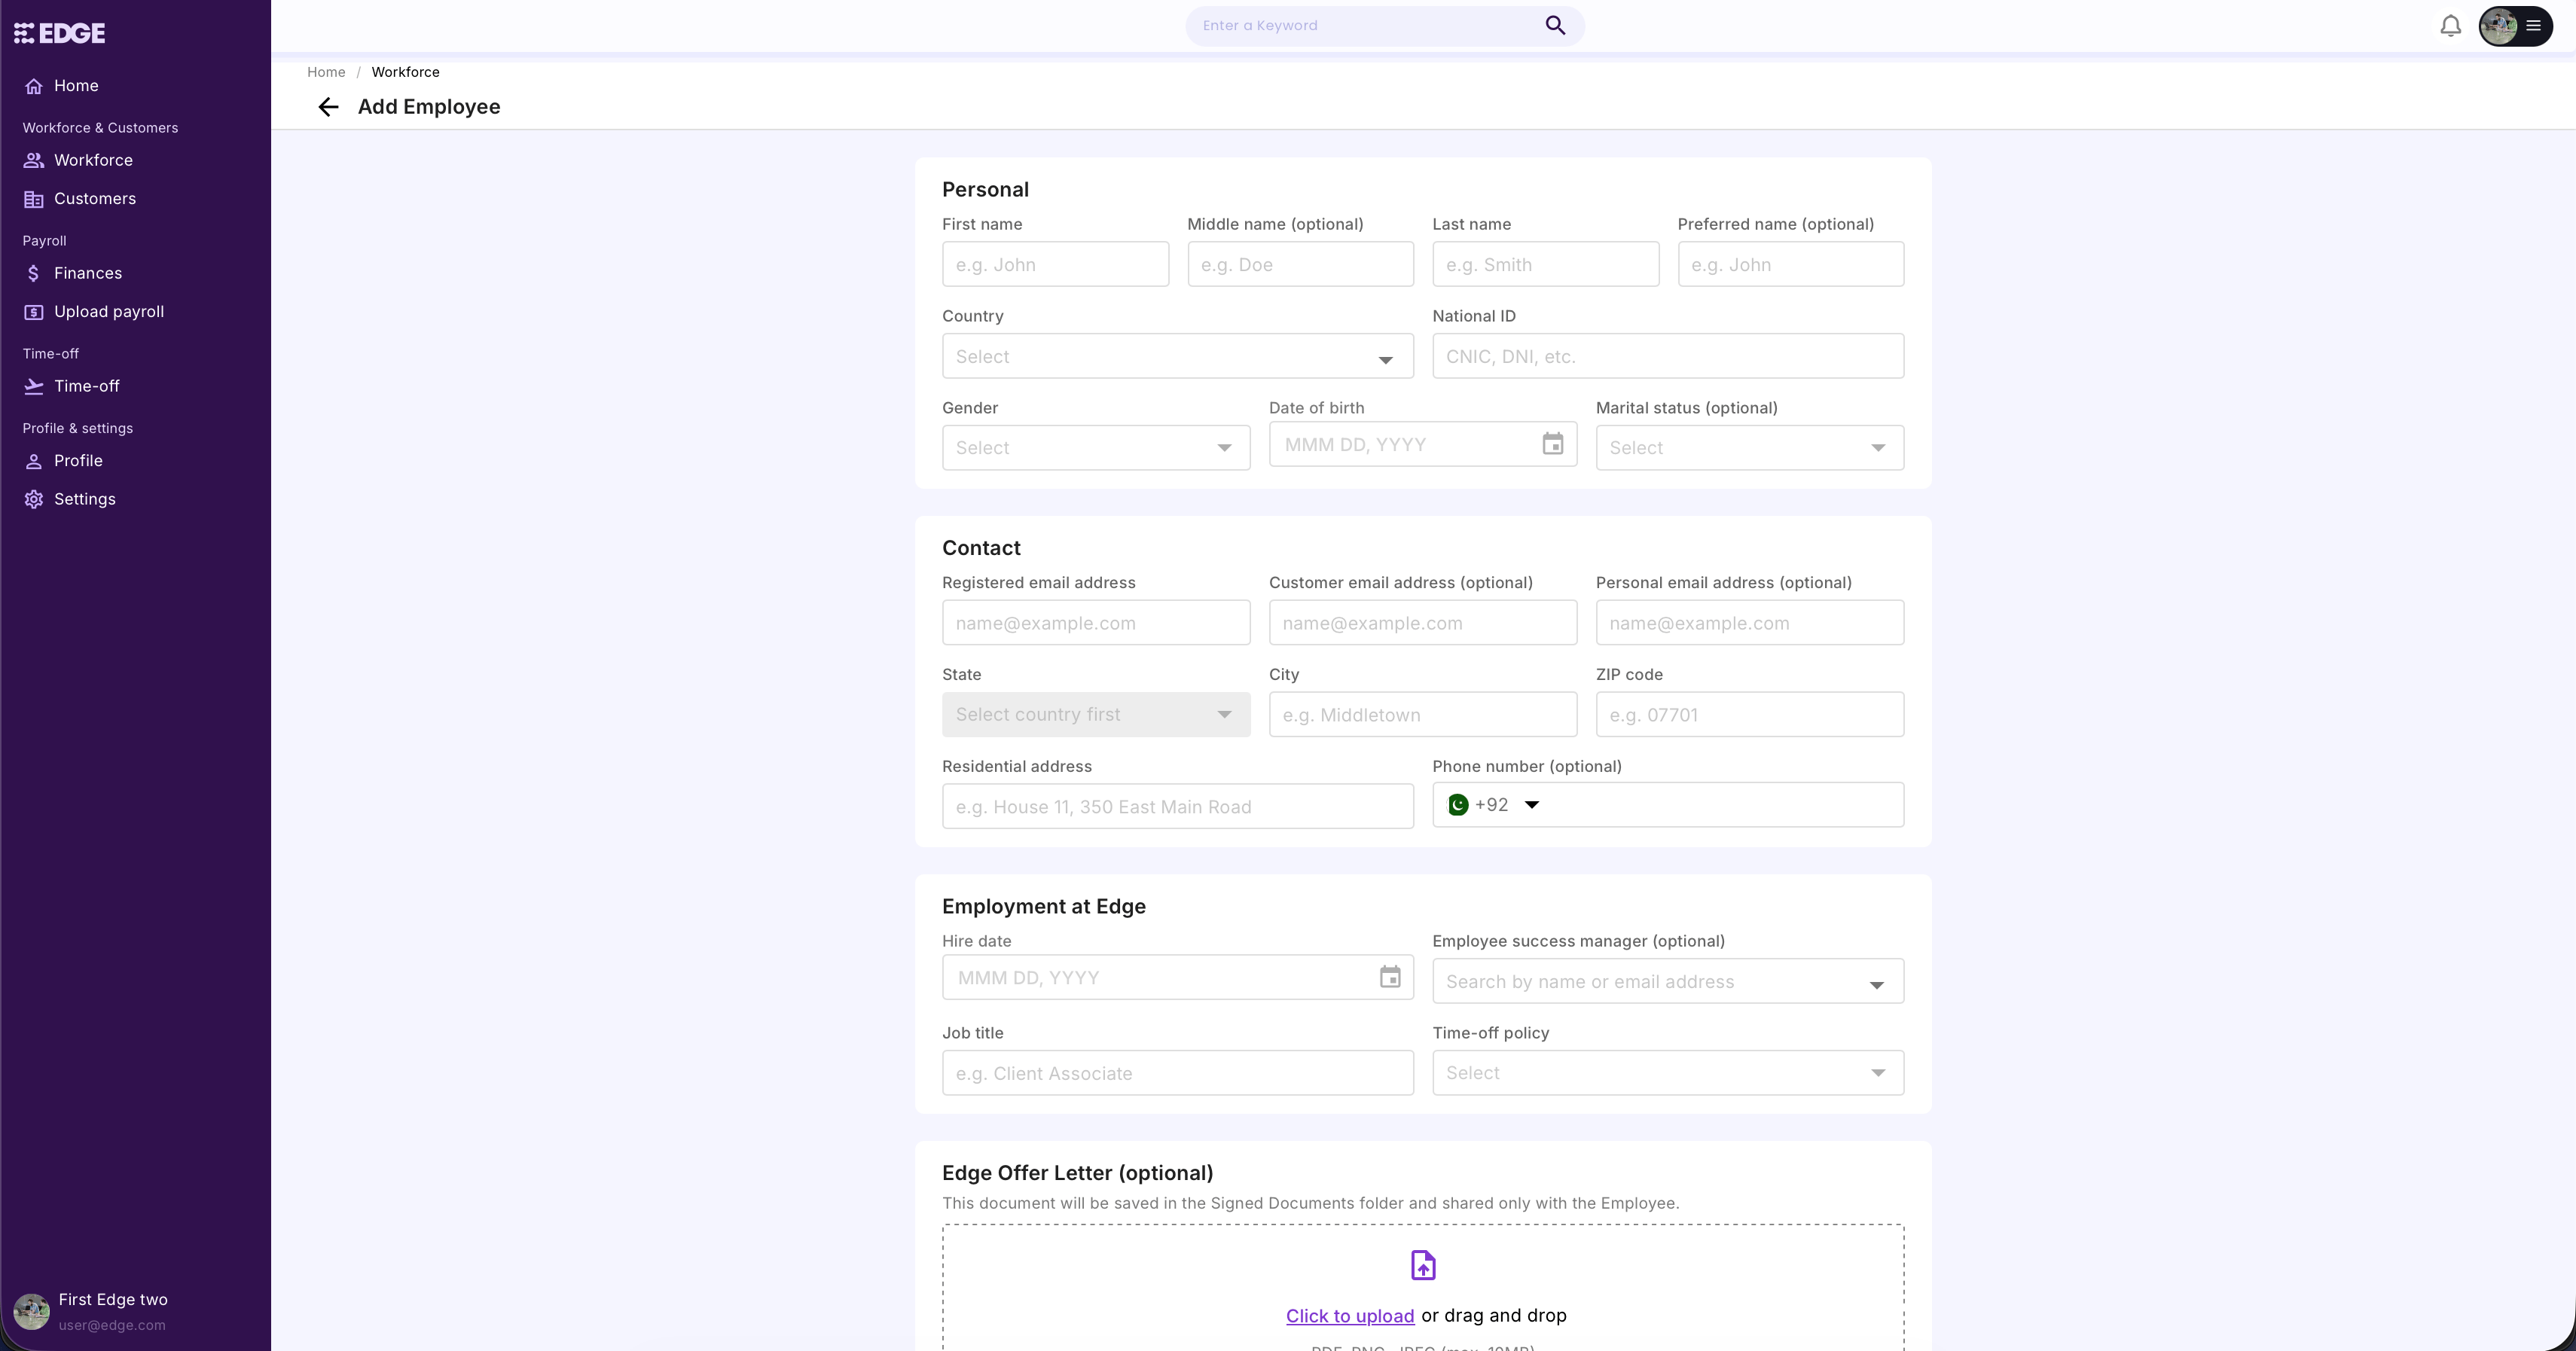Click the back arrow beside Add Employee

(x=328, y=107)
